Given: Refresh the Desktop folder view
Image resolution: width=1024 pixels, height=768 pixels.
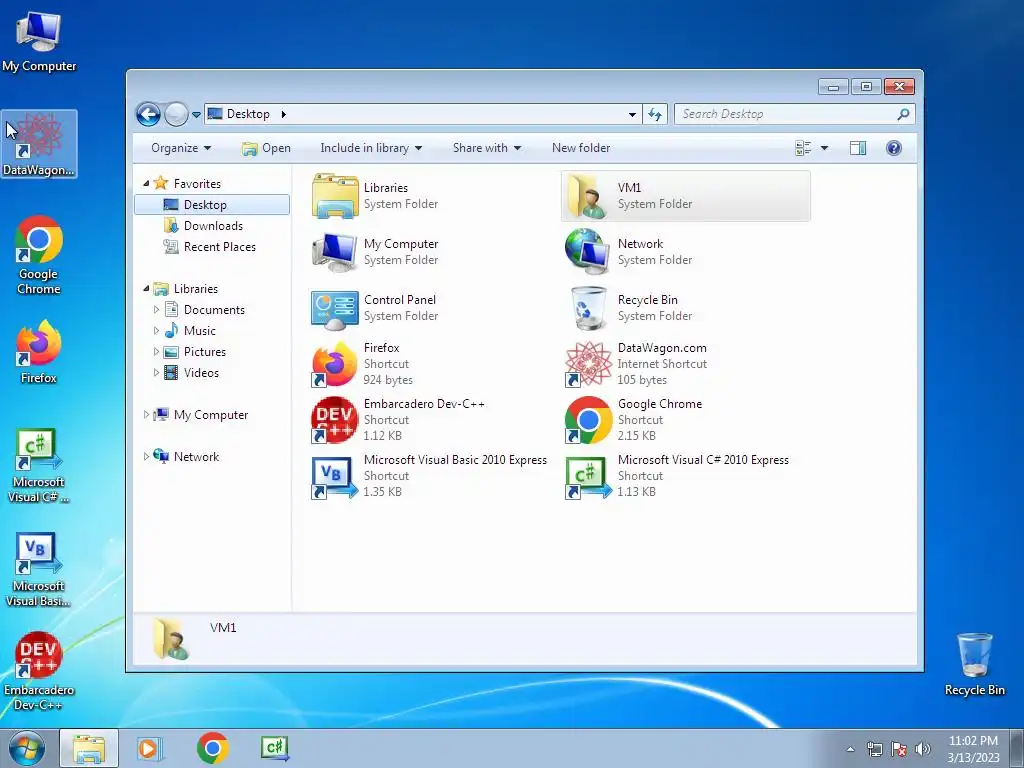Looking at the screenshot, I should 655,114.
